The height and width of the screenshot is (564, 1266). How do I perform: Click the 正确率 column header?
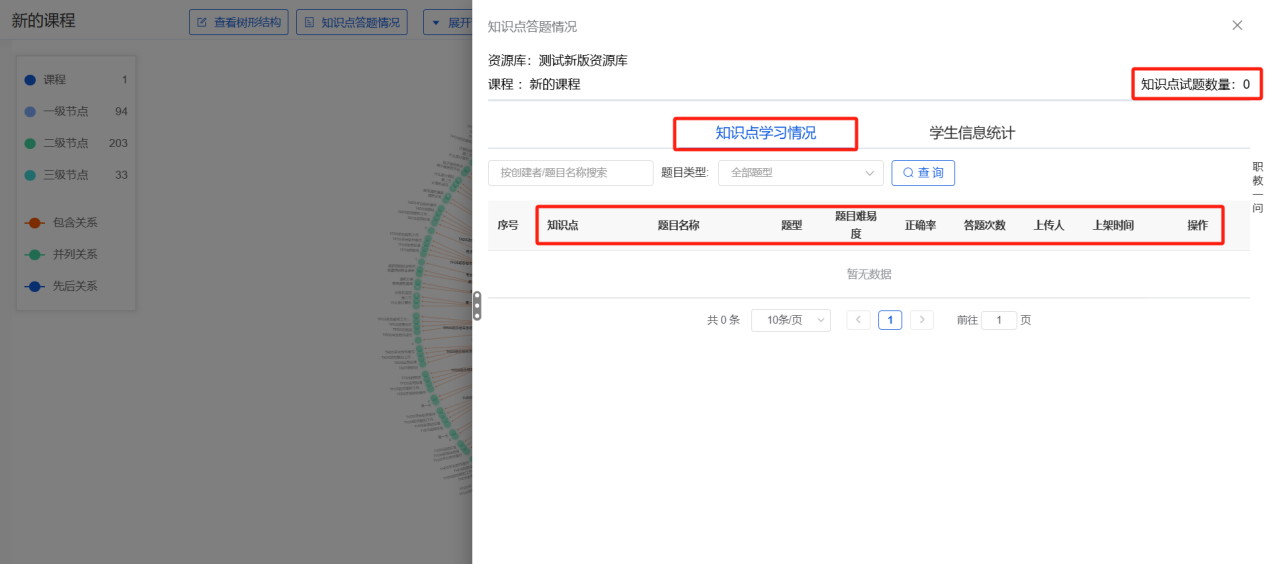(x=920, y=225)
